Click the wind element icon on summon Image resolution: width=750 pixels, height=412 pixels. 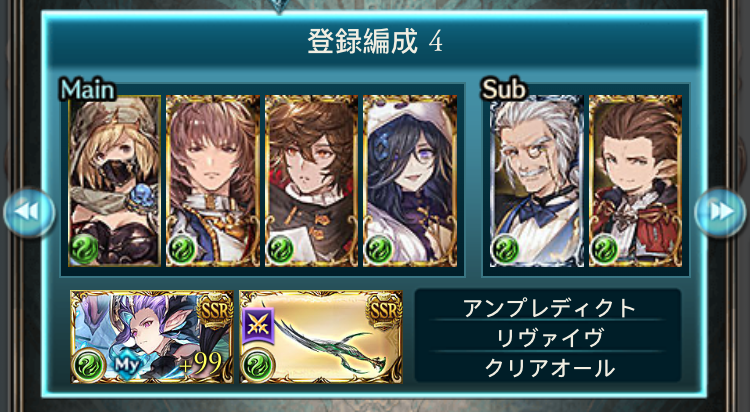89,366
